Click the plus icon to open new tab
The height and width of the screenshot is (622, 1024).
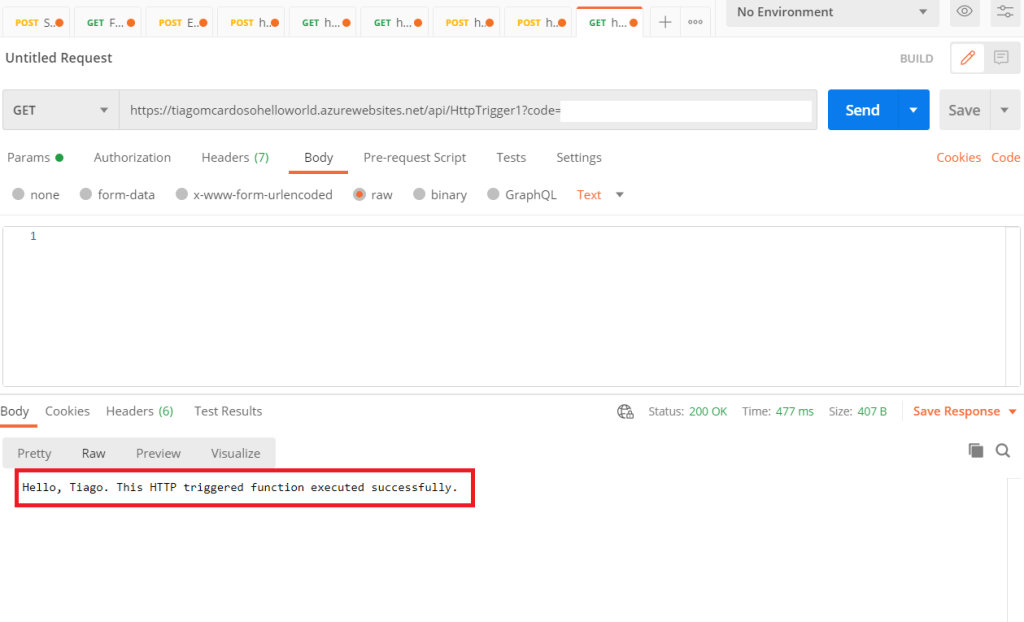[665, 22]
